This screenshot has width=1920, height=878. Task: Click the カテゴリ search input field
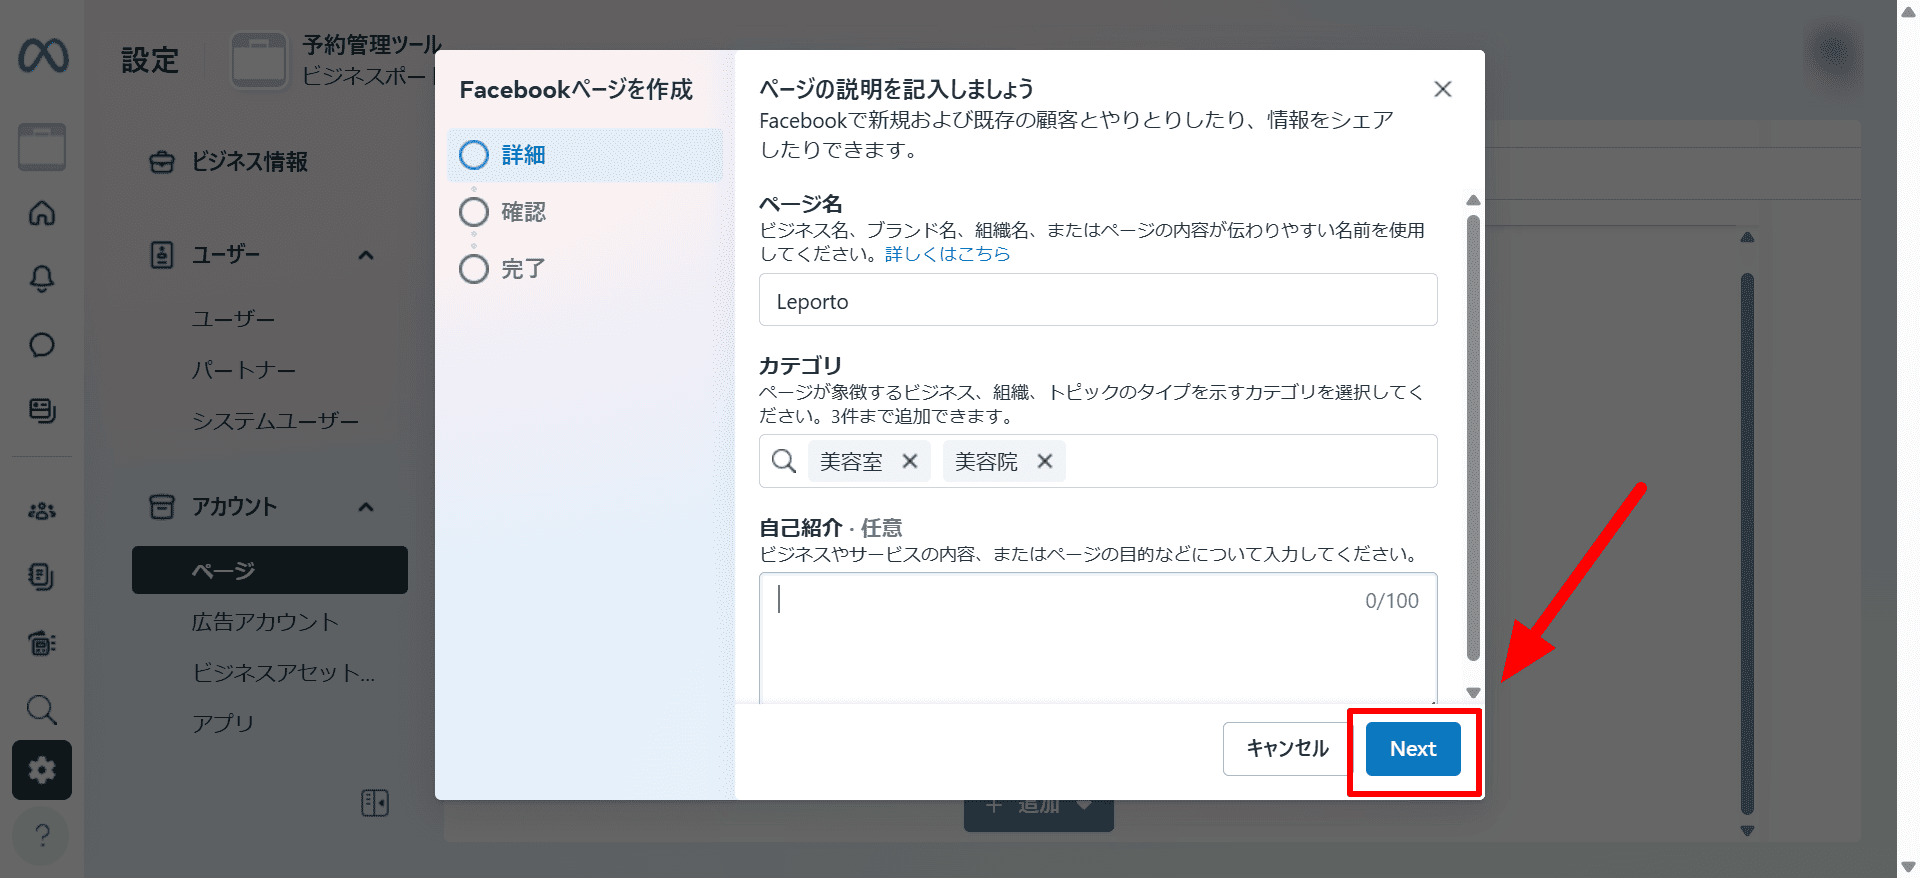[x=1098, y=461]
